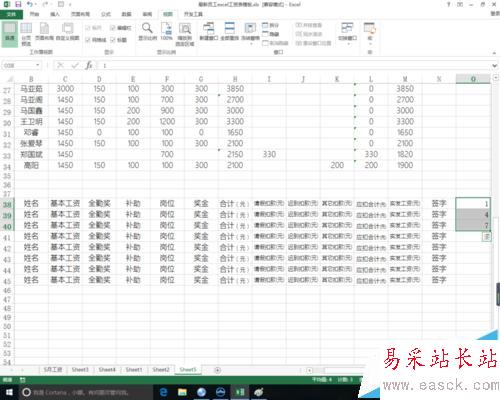Click the New Window icon
Image resolution: width=500 pixels, height=400 pixels.
click(x=209, y=32)
